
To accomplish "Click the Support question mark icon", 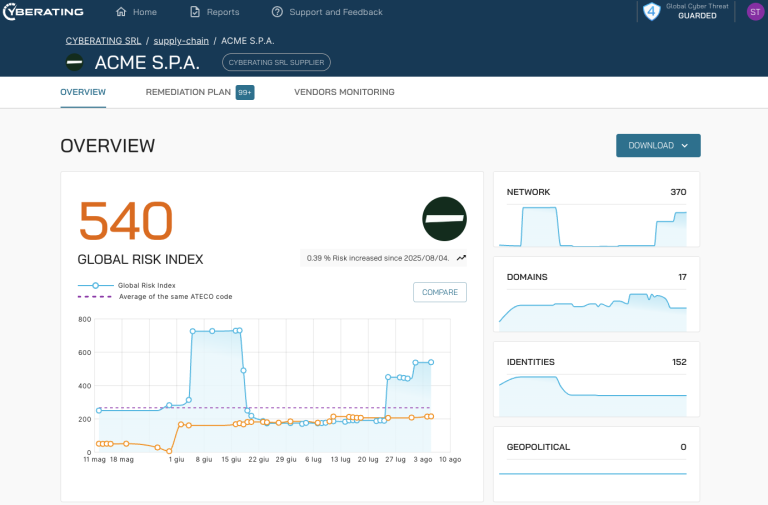I will pos(277,12).
